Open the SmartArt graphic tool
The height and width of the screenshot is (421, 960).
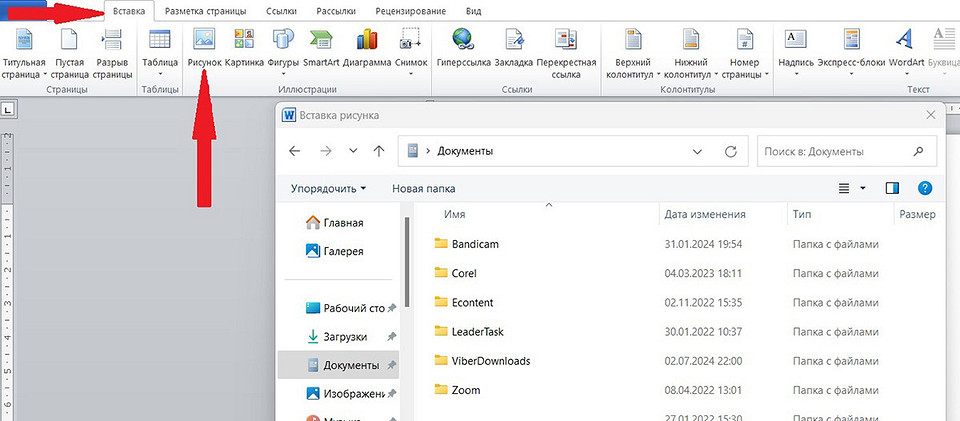click(x=321, y=41)
